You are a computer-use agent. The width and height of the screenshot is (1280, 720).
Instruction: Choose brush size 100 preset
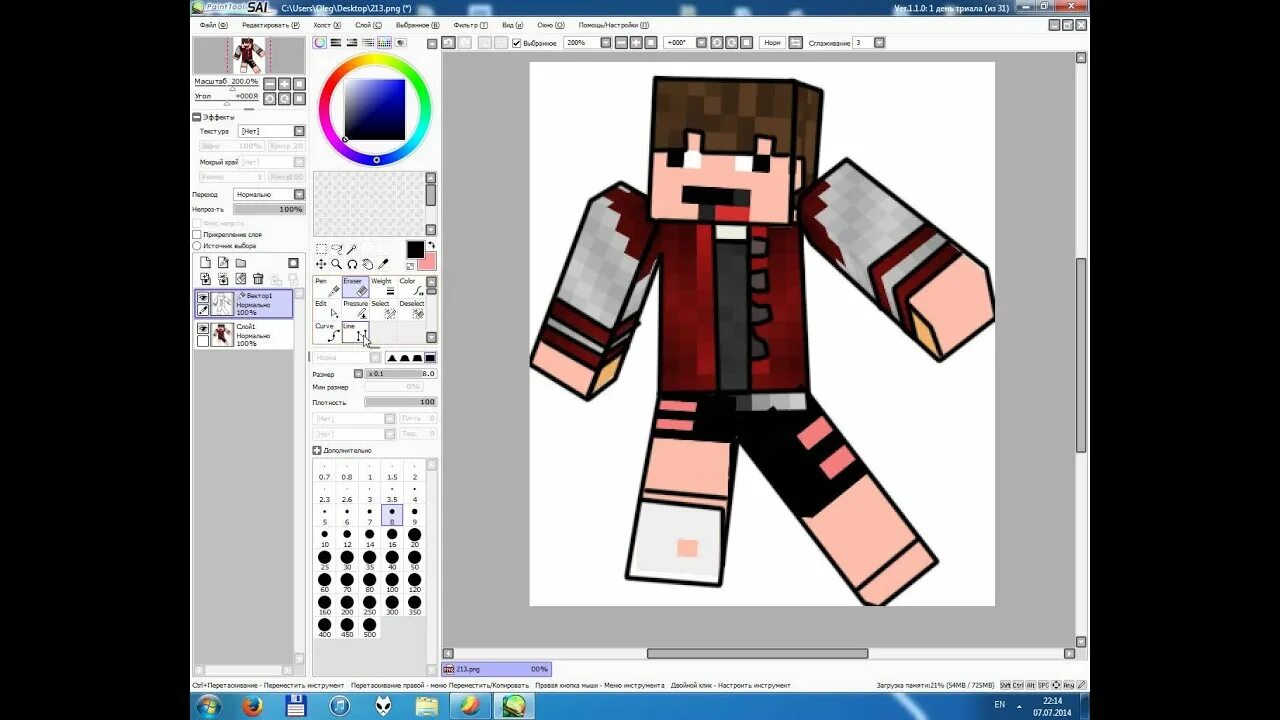[x=392, y=583]
